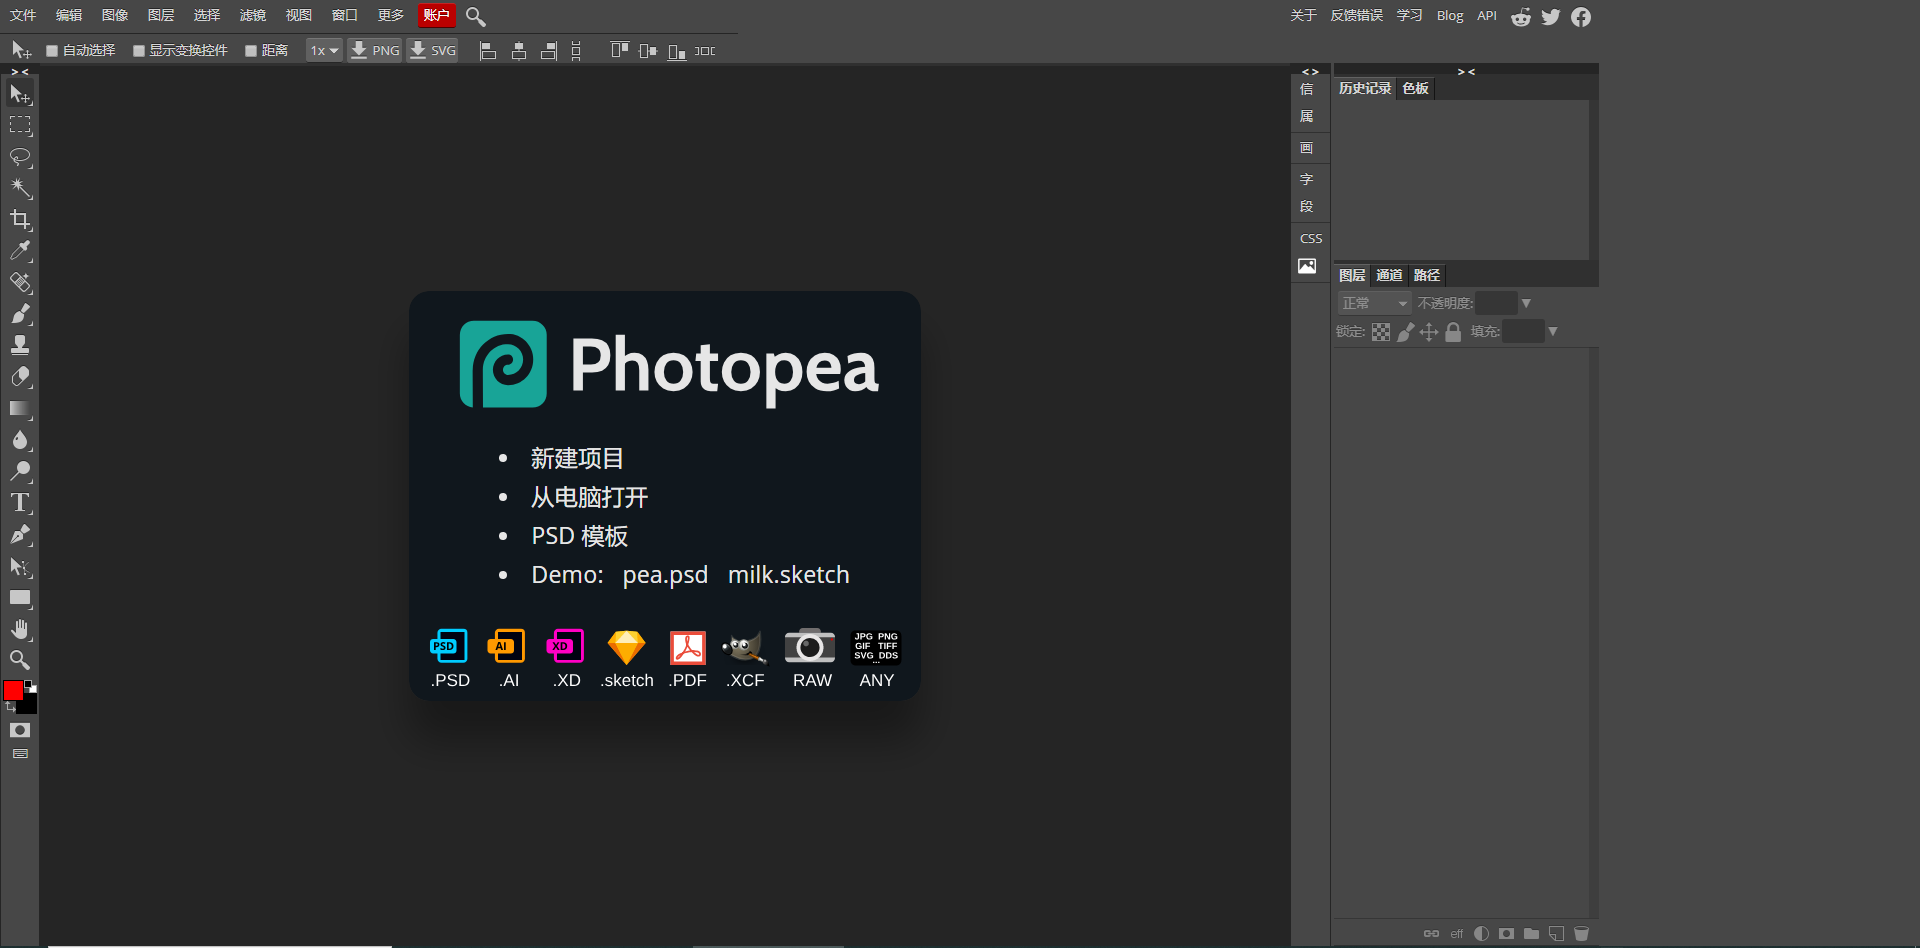Expand the 不透明度 opacity arrow
The image size is (1920, 948).
point(1526,303)
